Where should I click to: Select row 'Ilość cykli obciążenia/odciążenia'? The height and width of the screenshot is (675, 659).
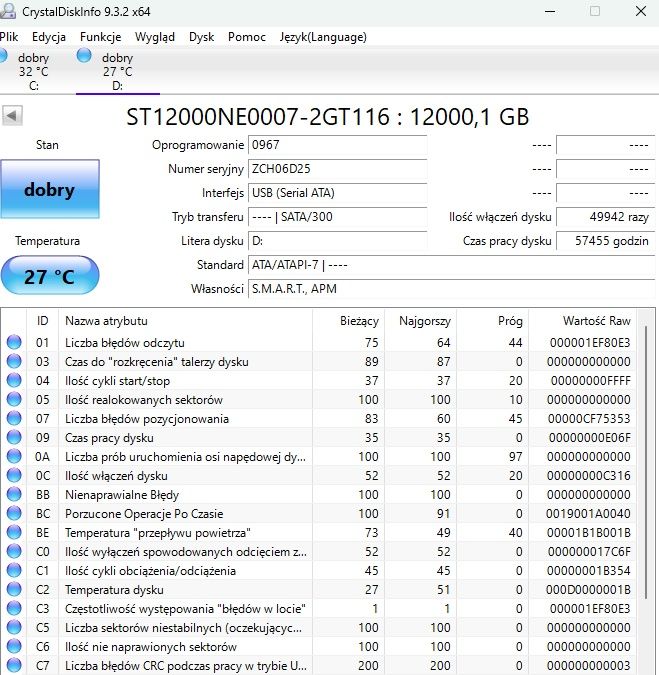pyautogui.click(x=319, y=570)
